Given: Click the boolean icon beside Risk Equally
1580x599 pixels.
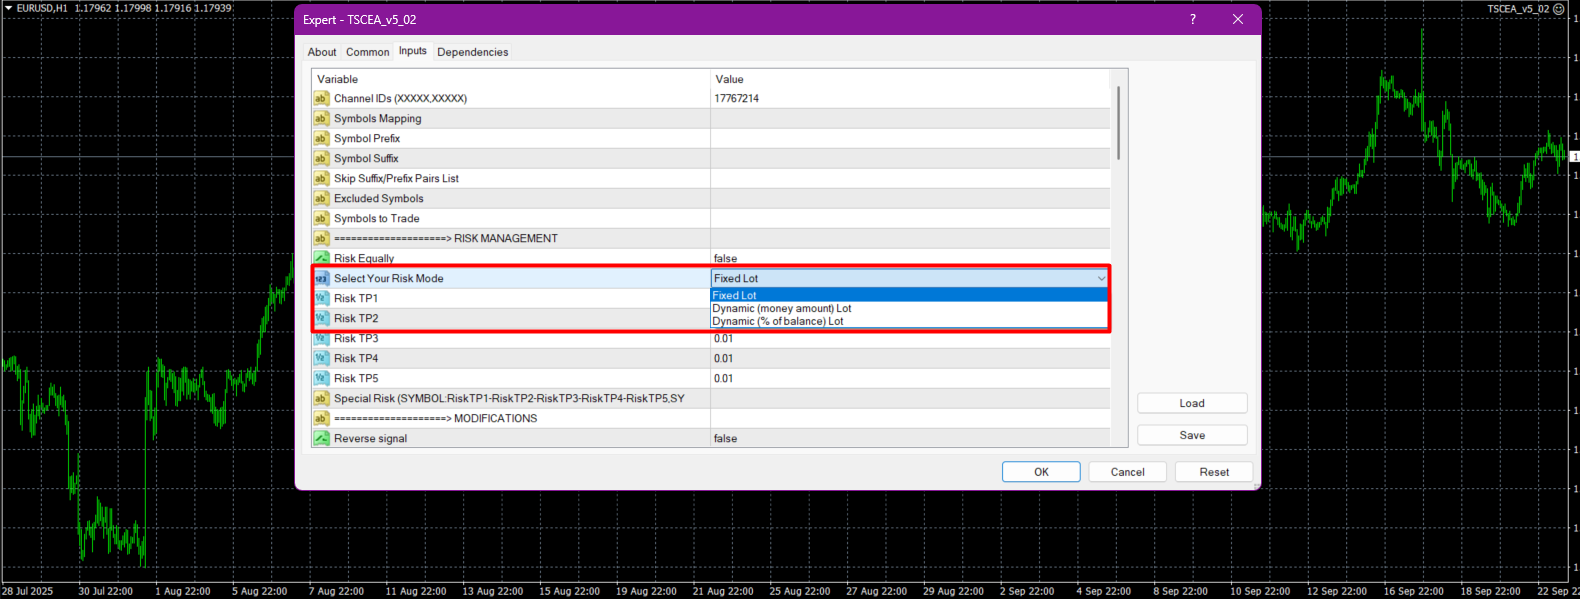Looking at the screenshot, I should click(321, 258).
